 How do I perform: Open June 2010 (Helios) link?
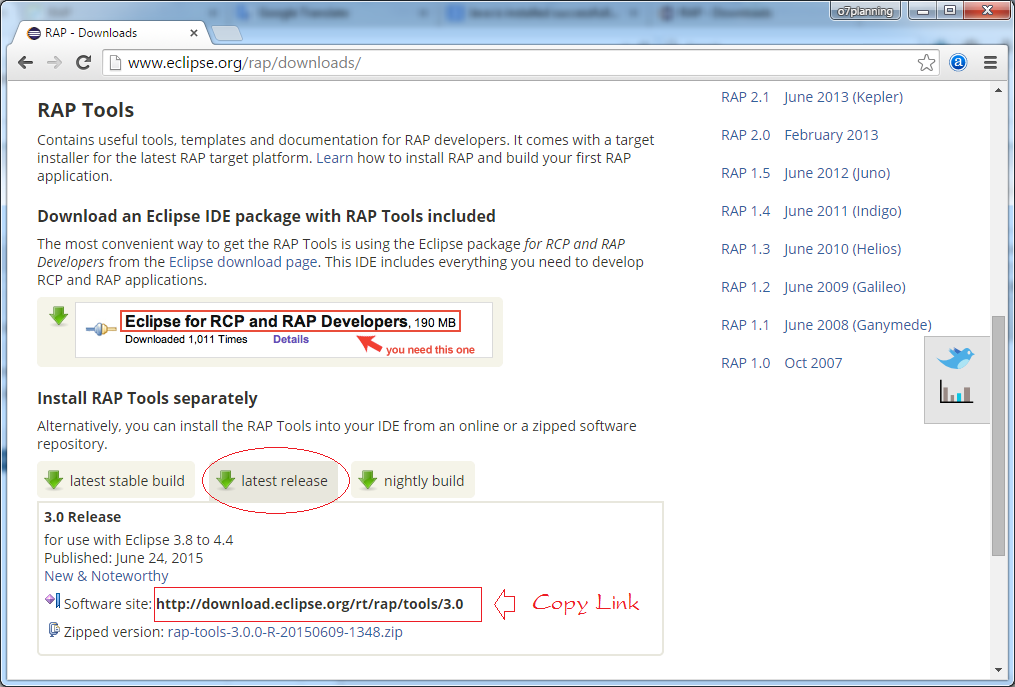coord(843,249)
